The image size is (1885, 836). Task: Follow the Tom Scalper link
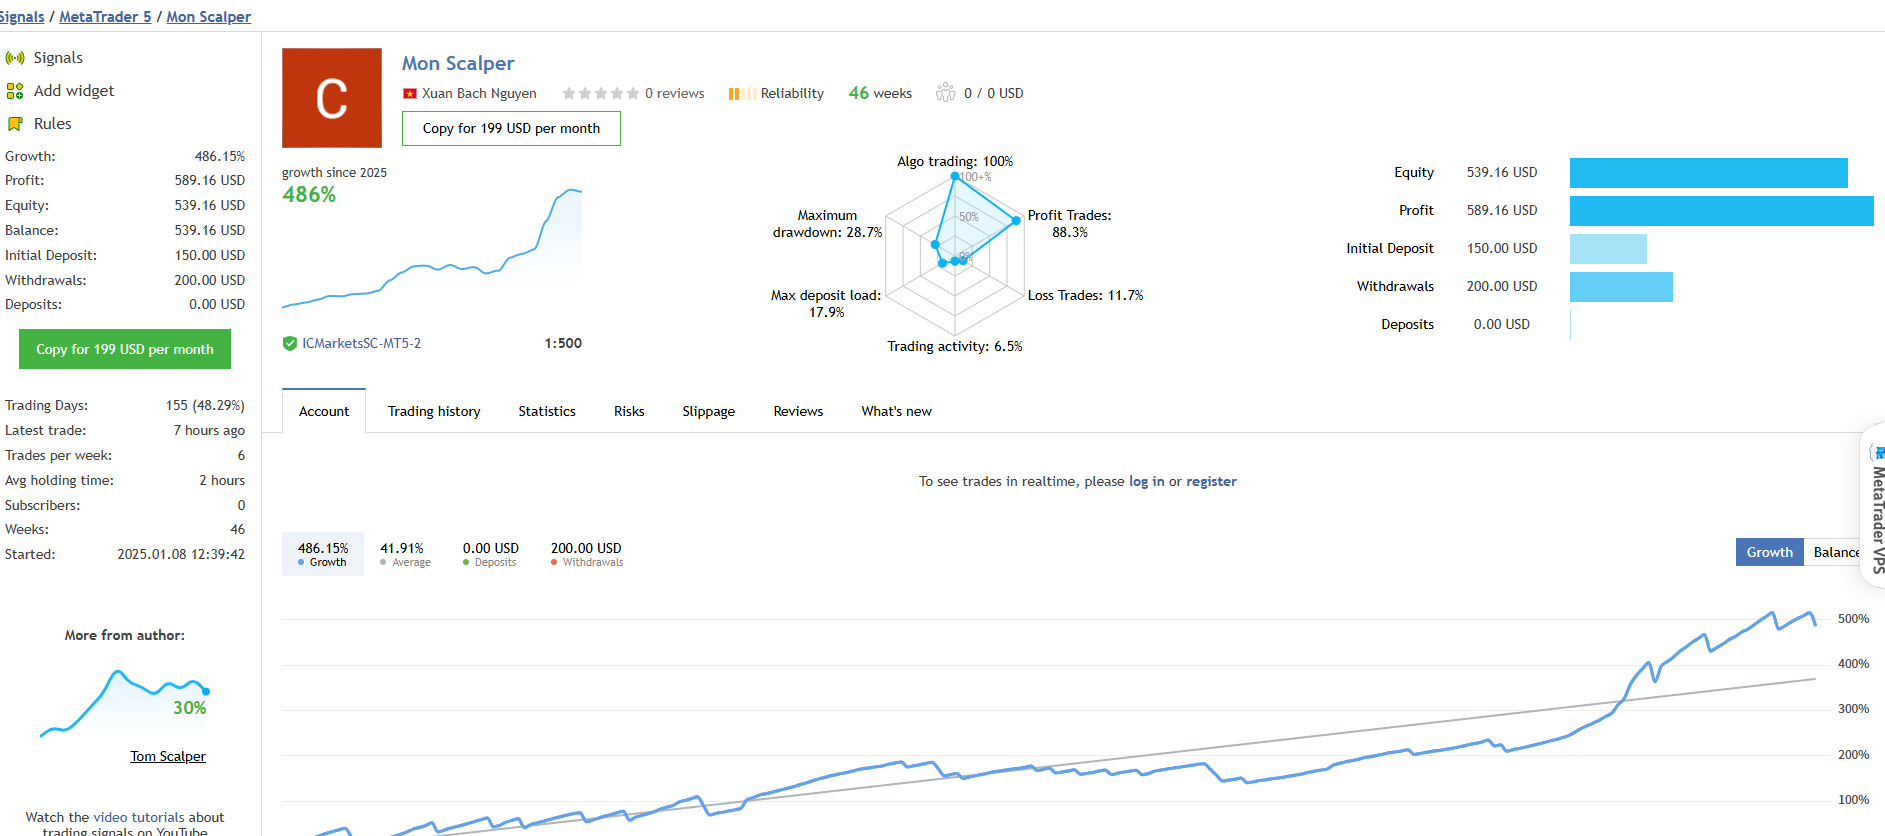(168, 757)
